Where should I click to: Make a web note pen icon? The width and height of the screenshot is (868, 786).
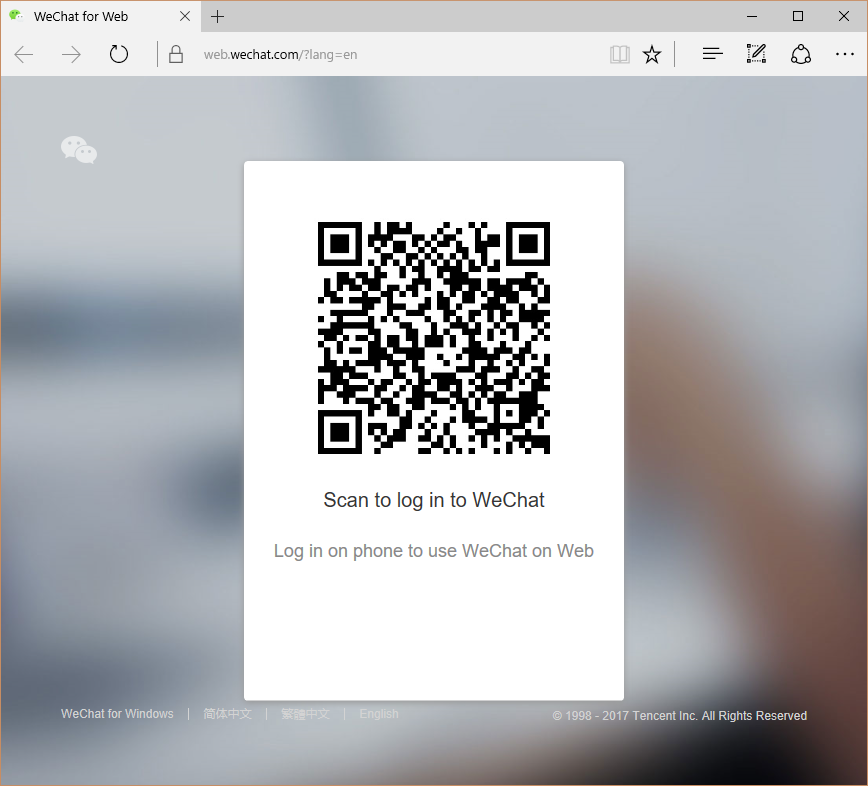tap(756, 54)
